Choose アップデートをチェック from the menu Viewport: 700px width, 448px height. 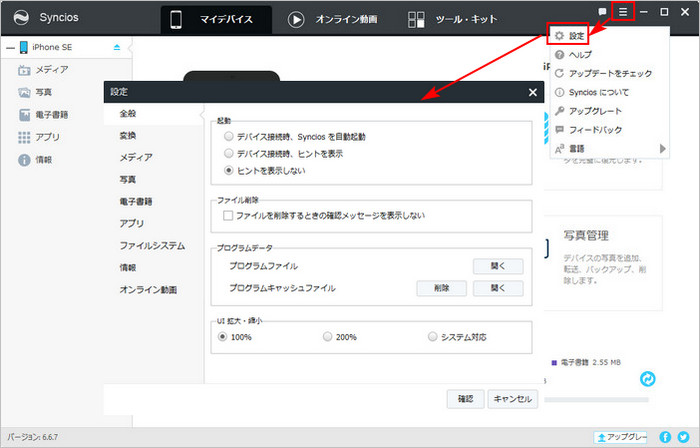[604, 74]
